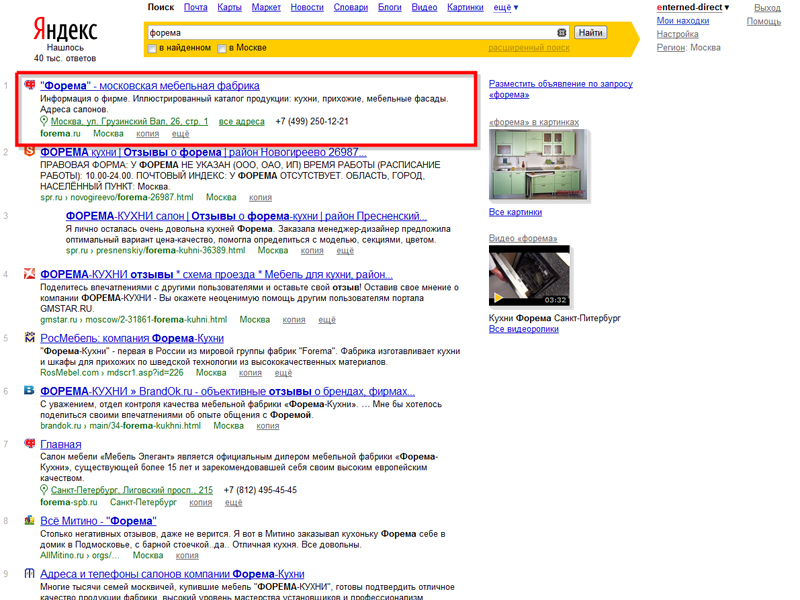Open 'ФОРЕМА кухни | Отзывы' Новогиреево result
Viewport: 800px width, 600px height.
tap(203, 152)
